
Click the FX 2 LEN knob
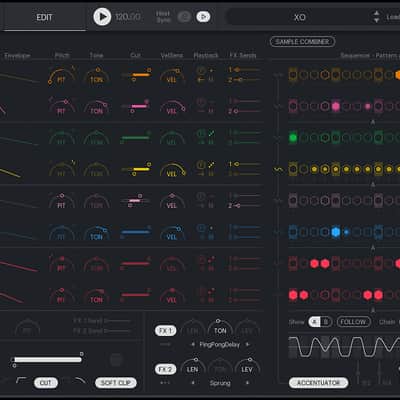[193, 366]
